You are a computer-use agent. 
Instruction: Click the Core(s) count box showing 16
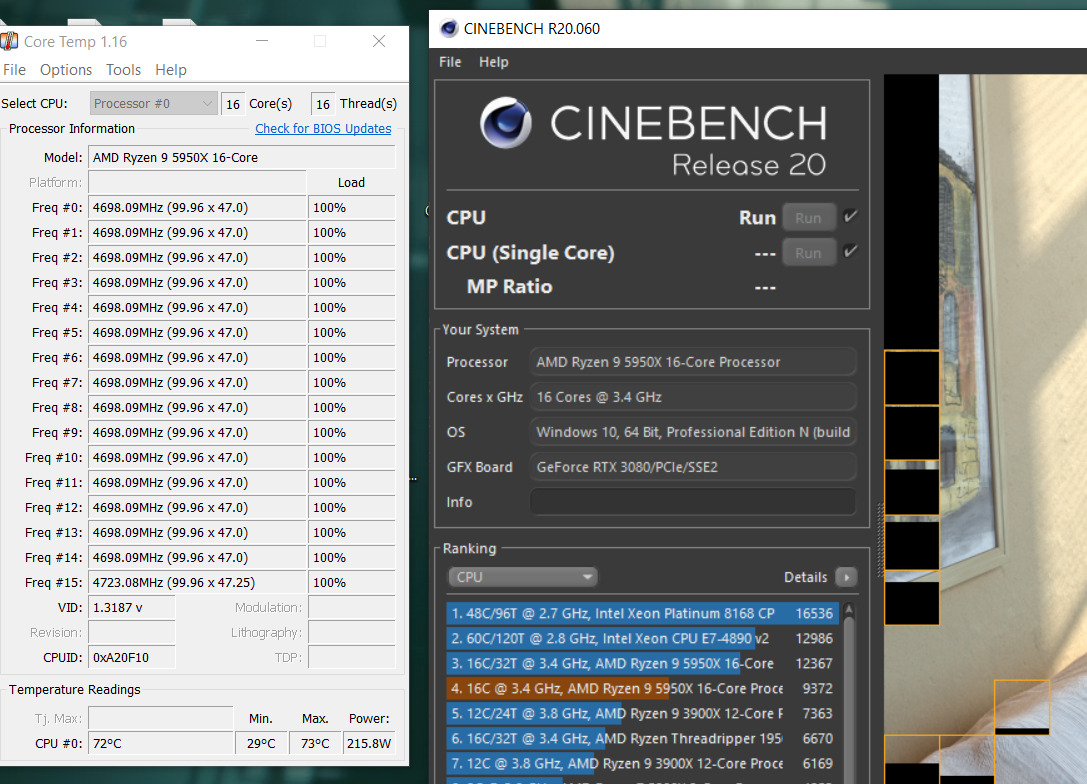coord(233,104)
